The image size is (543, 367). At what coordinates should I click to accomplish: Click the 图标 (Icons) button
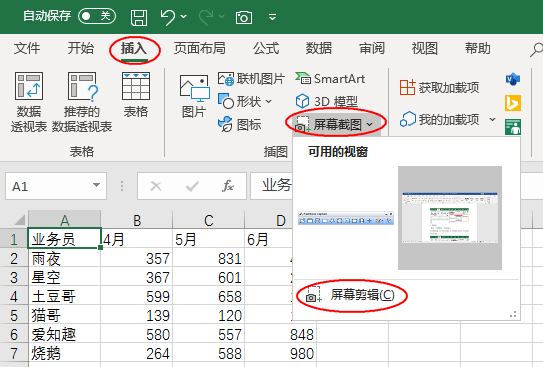(x=239, y=124)
